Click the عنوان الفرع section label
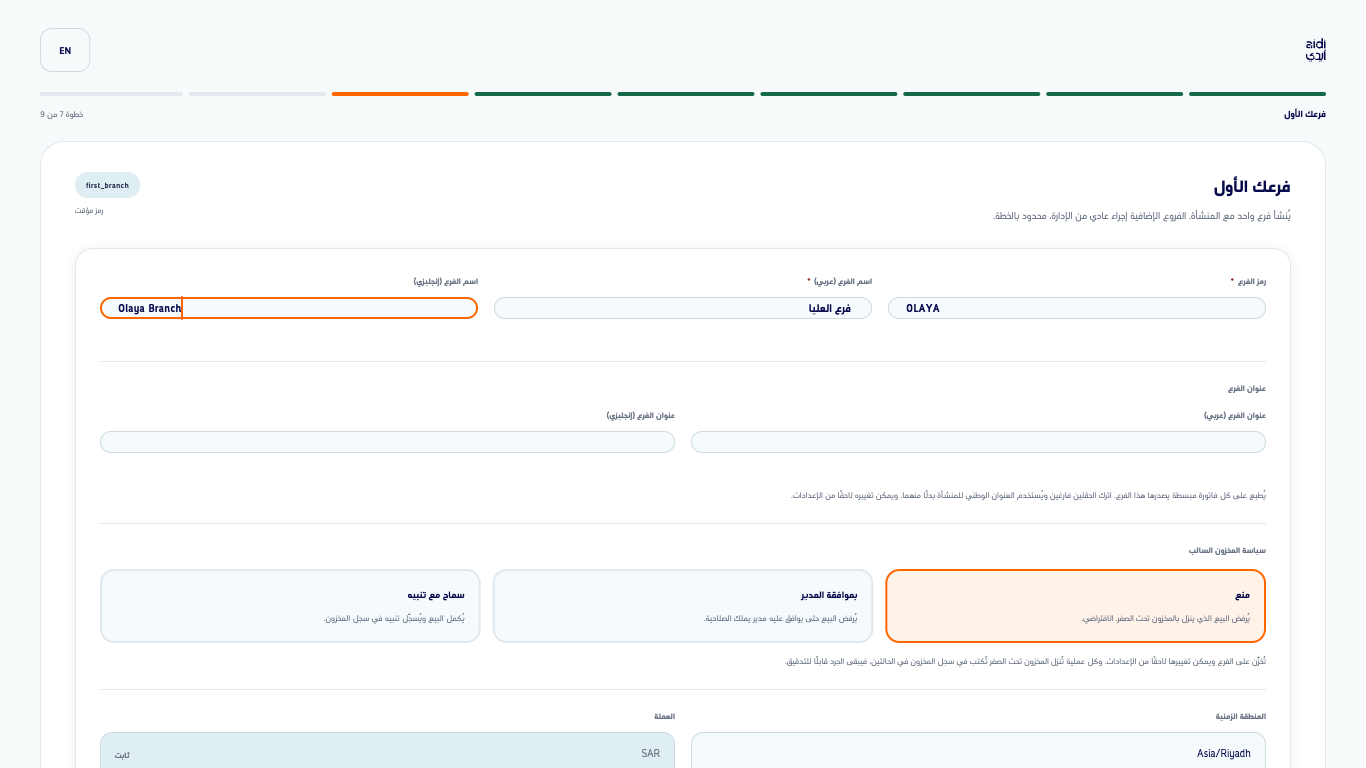 (x=1248, y=388)
